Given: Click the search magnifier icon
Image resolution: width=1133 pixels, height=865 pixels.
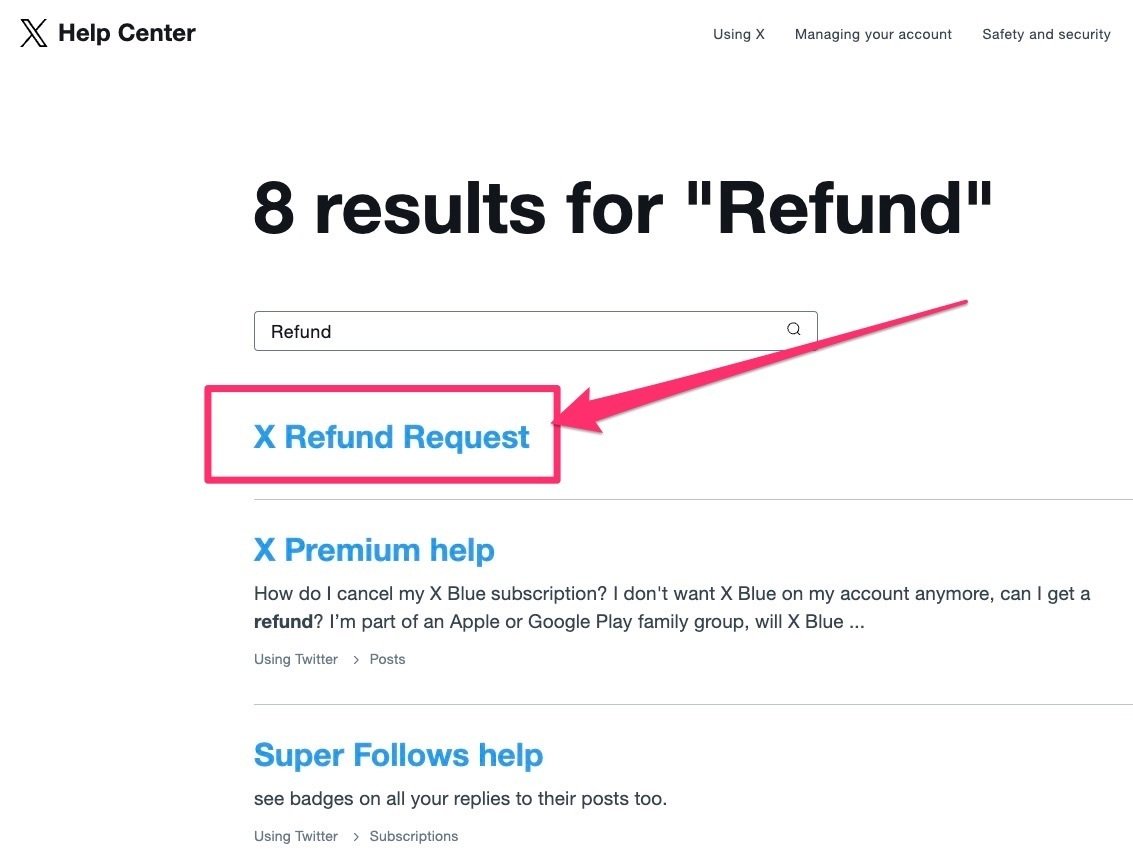Looking at the screenshot, I should pyautogui.click(x=793, y=330).
